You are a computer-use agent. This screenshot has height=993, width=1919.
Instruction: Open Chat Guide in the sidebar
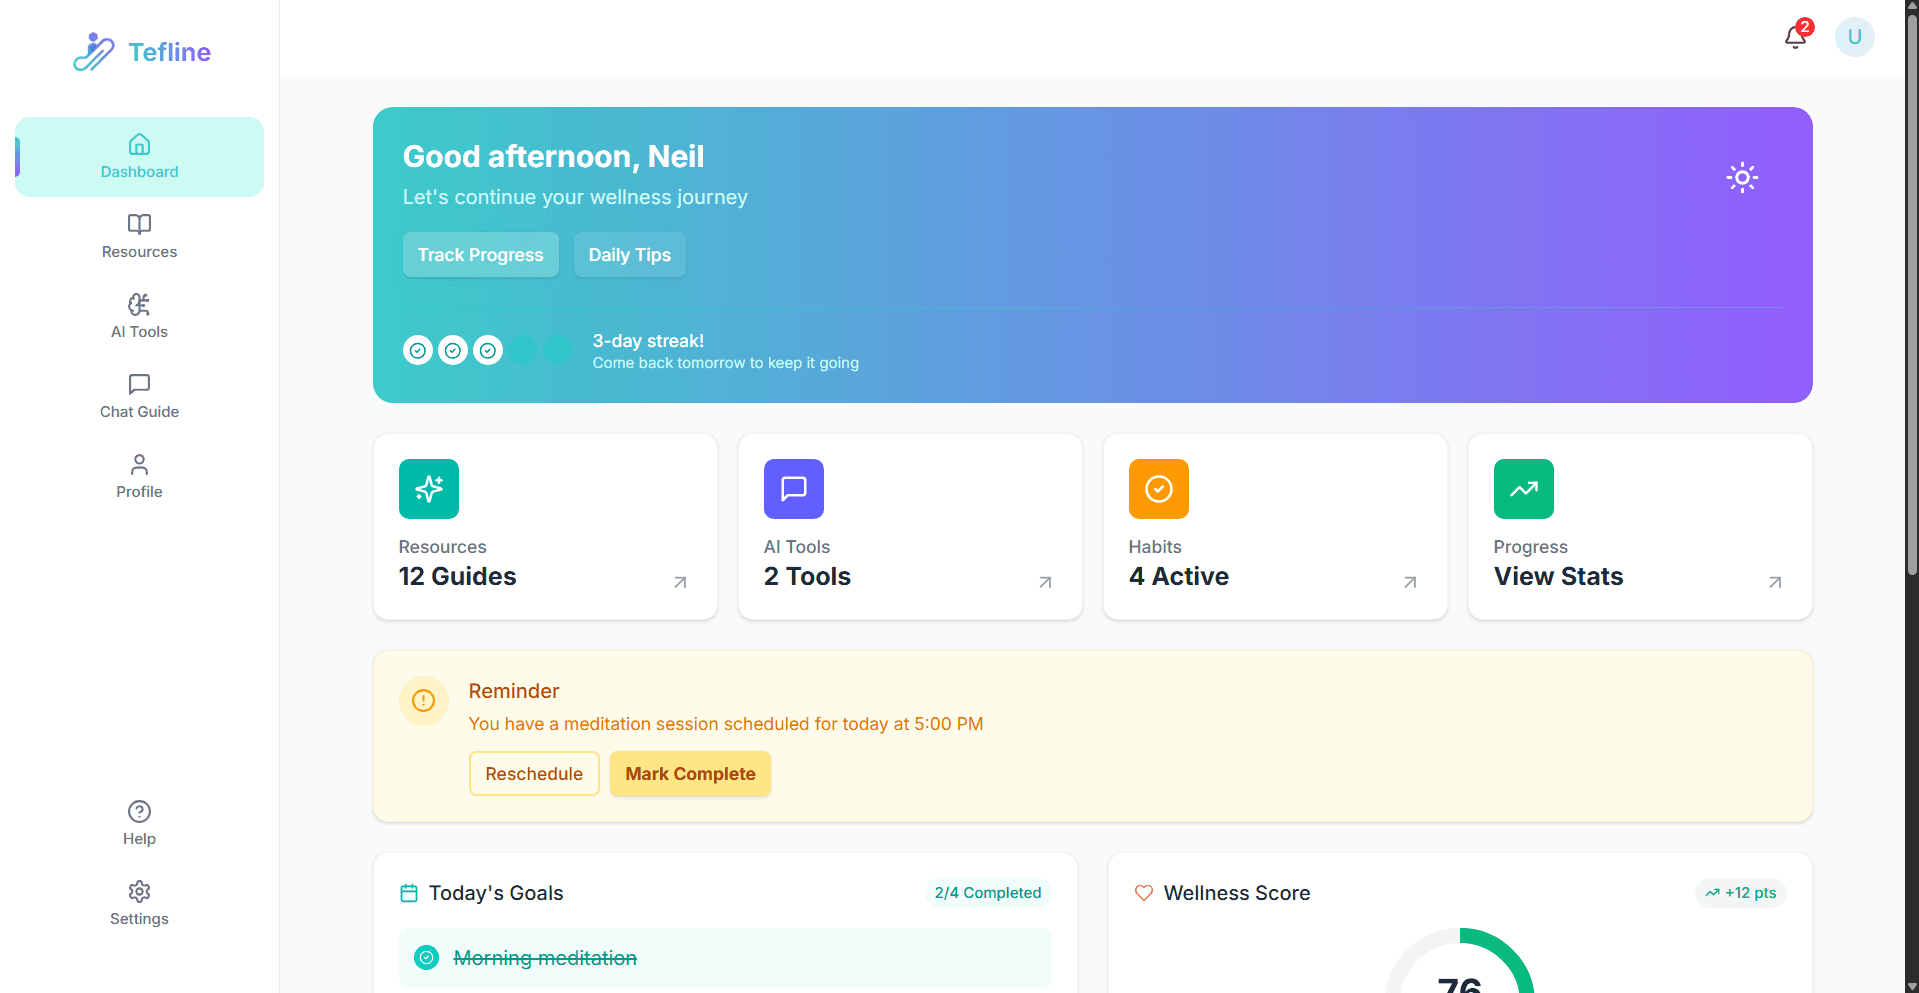pos(139,397)
